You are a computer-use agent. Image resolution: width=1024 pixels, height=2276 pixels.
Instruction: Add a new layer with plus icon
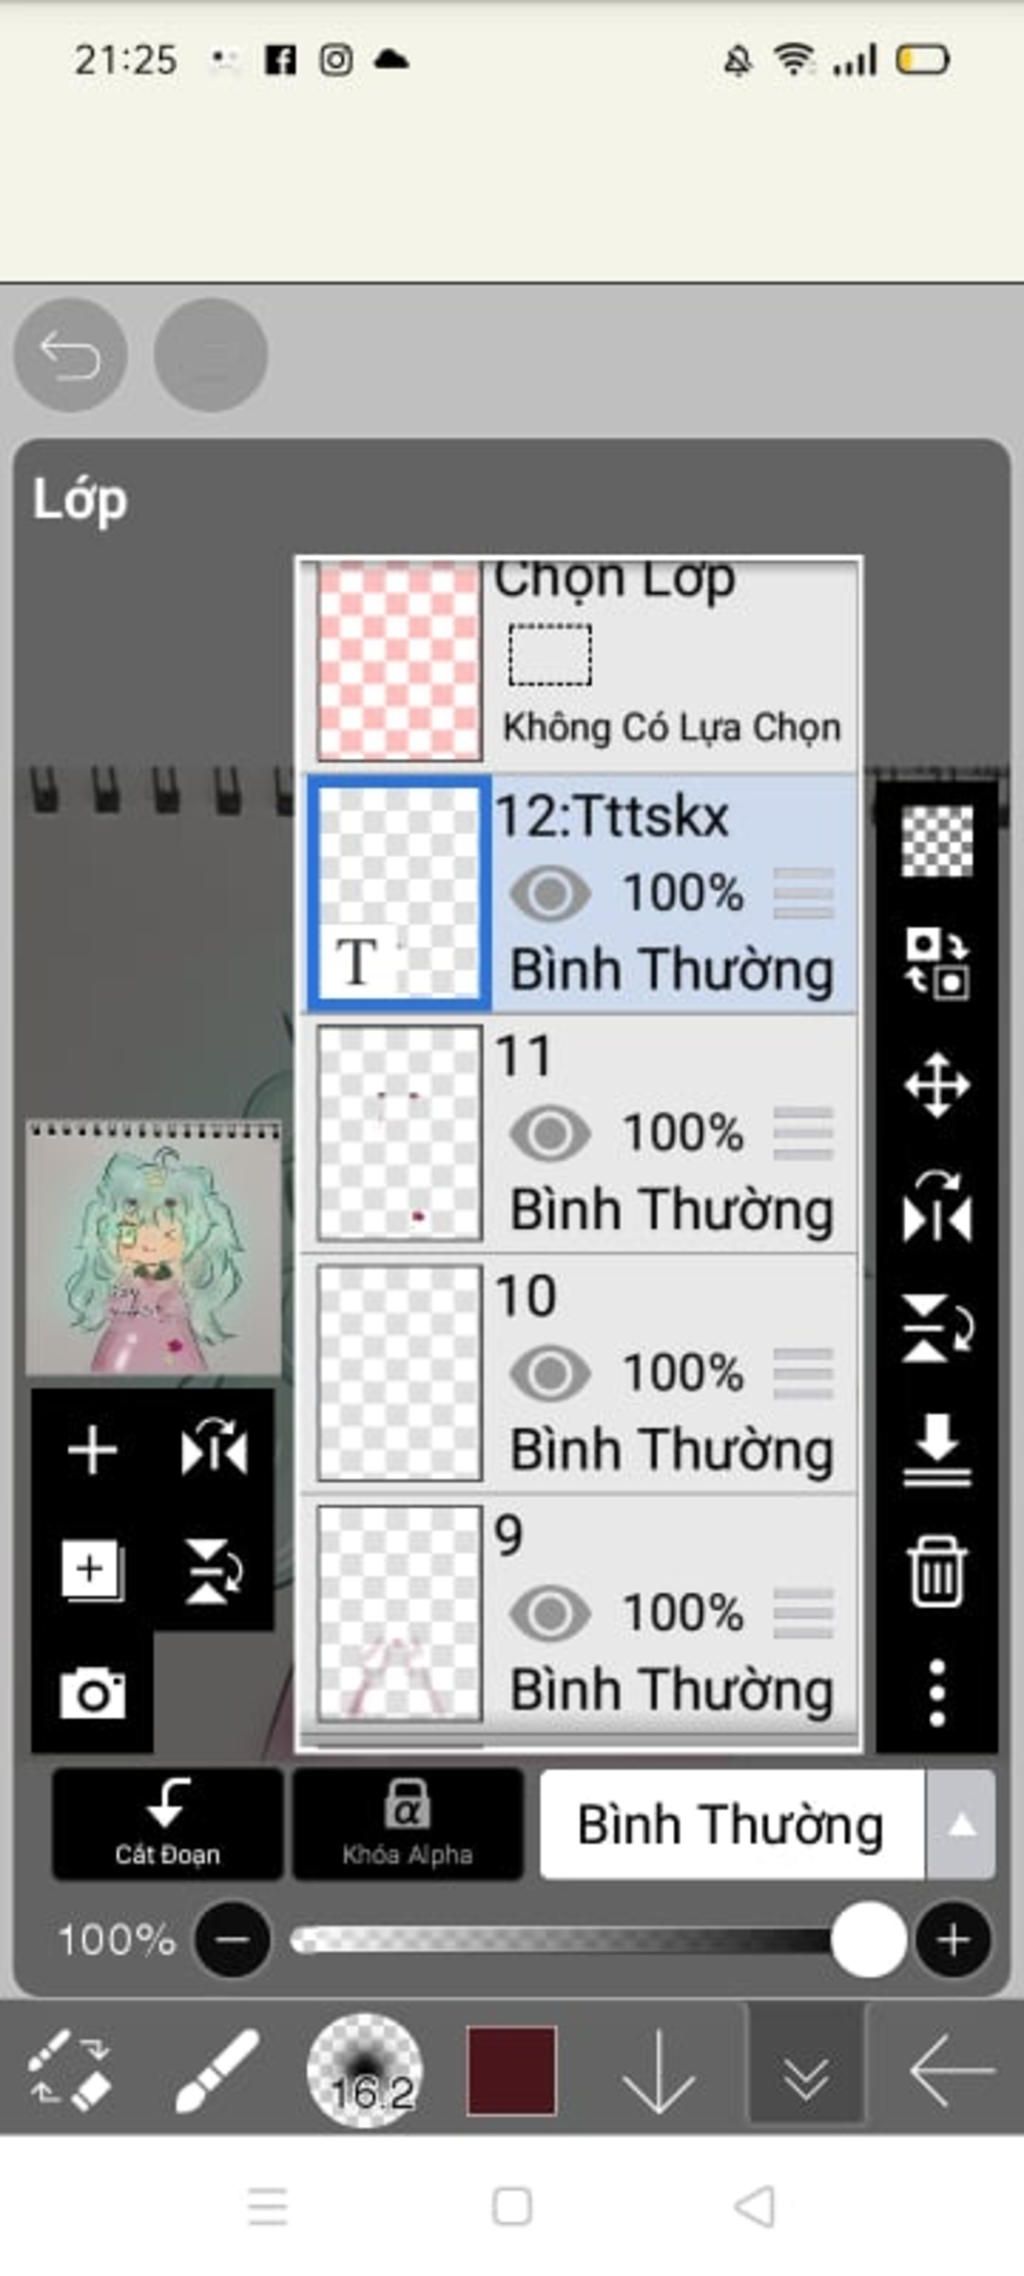[x=92, y=1450]
